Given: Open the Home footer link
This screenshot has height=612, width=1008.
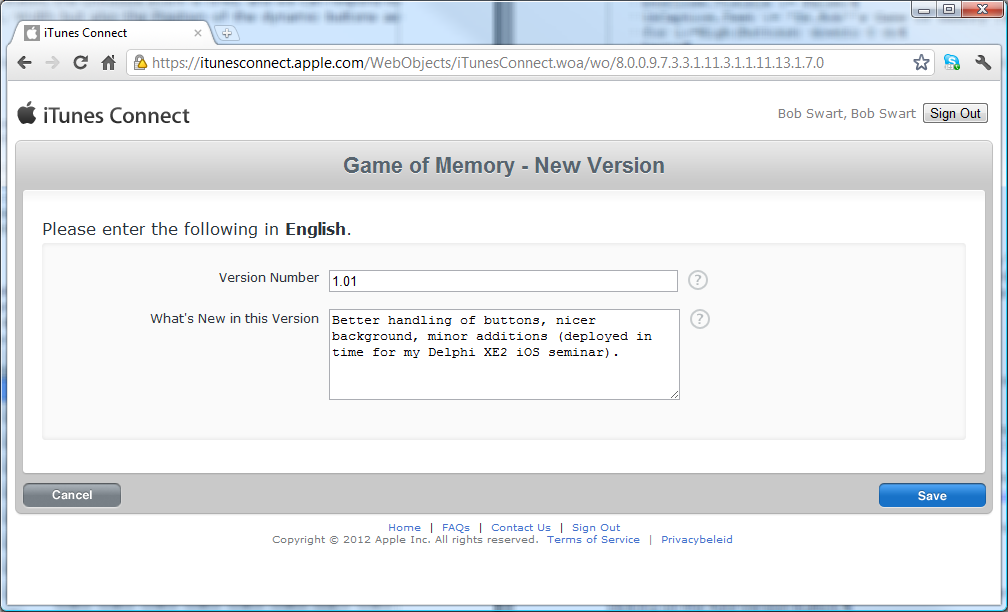Looking at the screenshot, I should coord(404,527).
